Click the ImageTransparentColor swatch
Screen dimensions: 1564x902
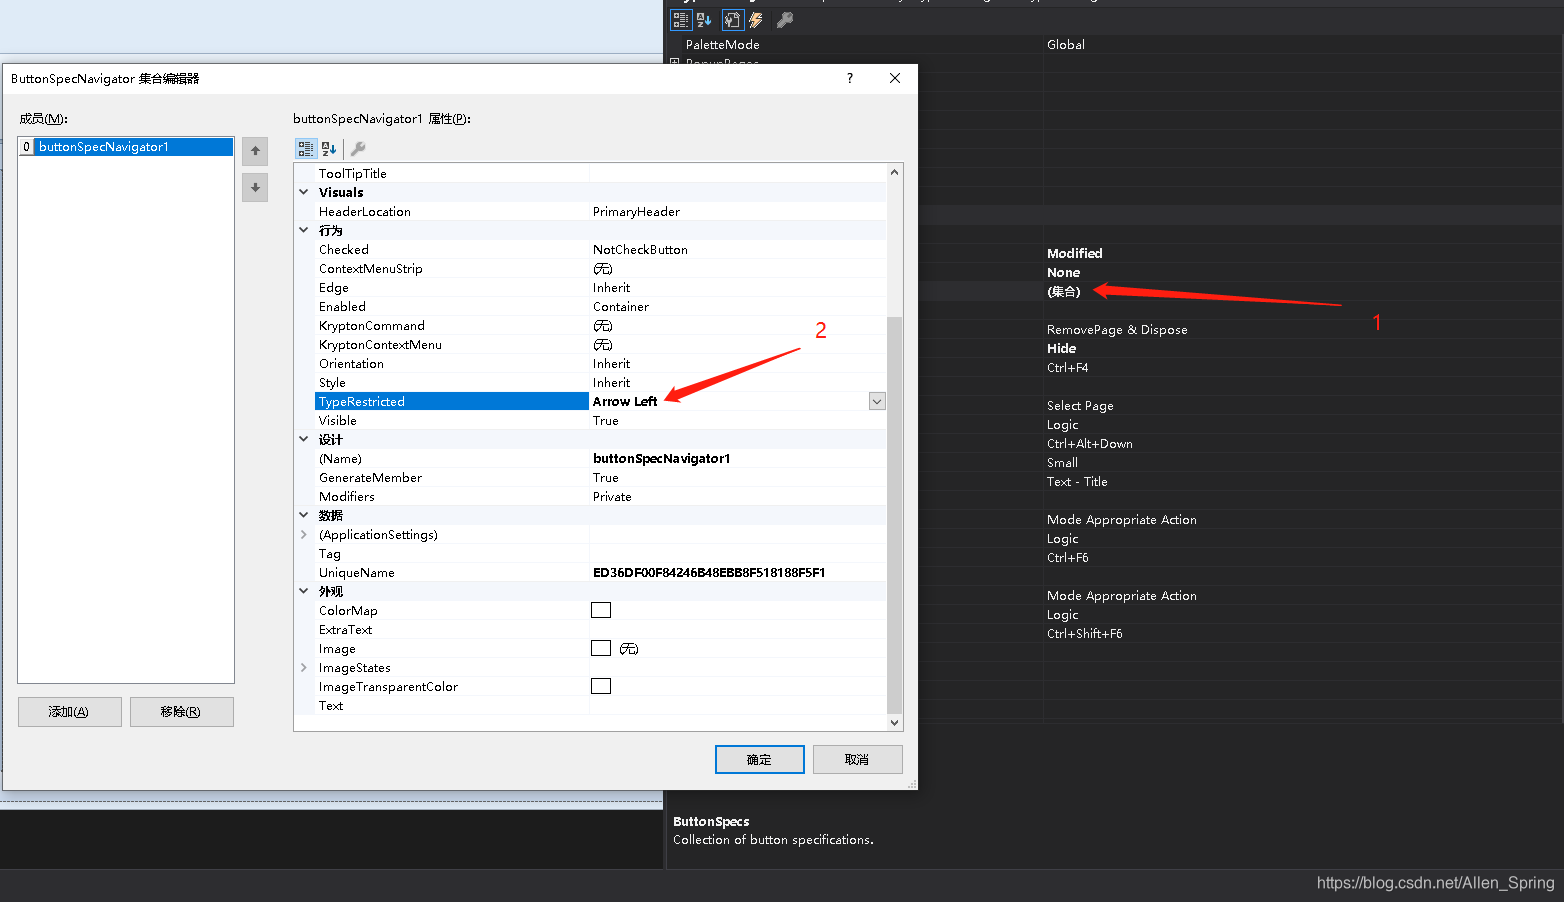click(x=601, y=686)
